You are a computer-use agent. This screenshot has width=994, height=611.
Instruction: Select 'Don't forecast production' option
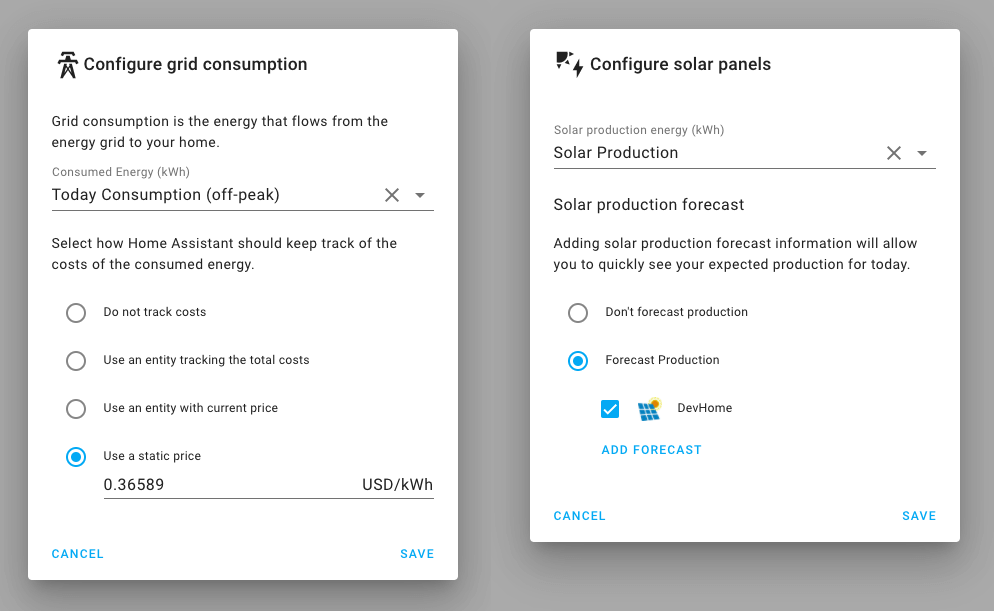(x=578, y=313)
